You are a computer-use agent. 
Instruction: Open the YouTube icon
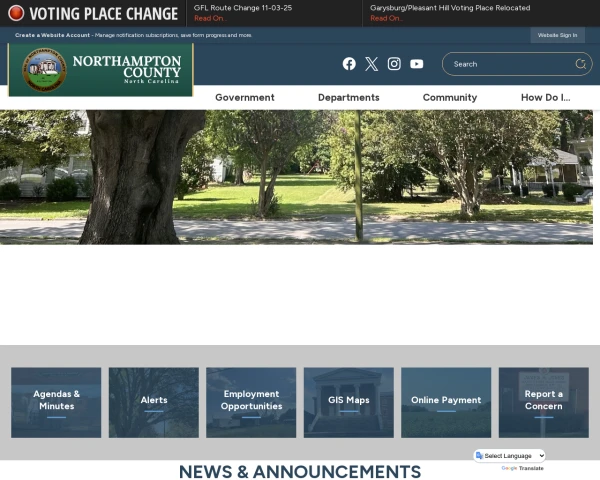417,64
